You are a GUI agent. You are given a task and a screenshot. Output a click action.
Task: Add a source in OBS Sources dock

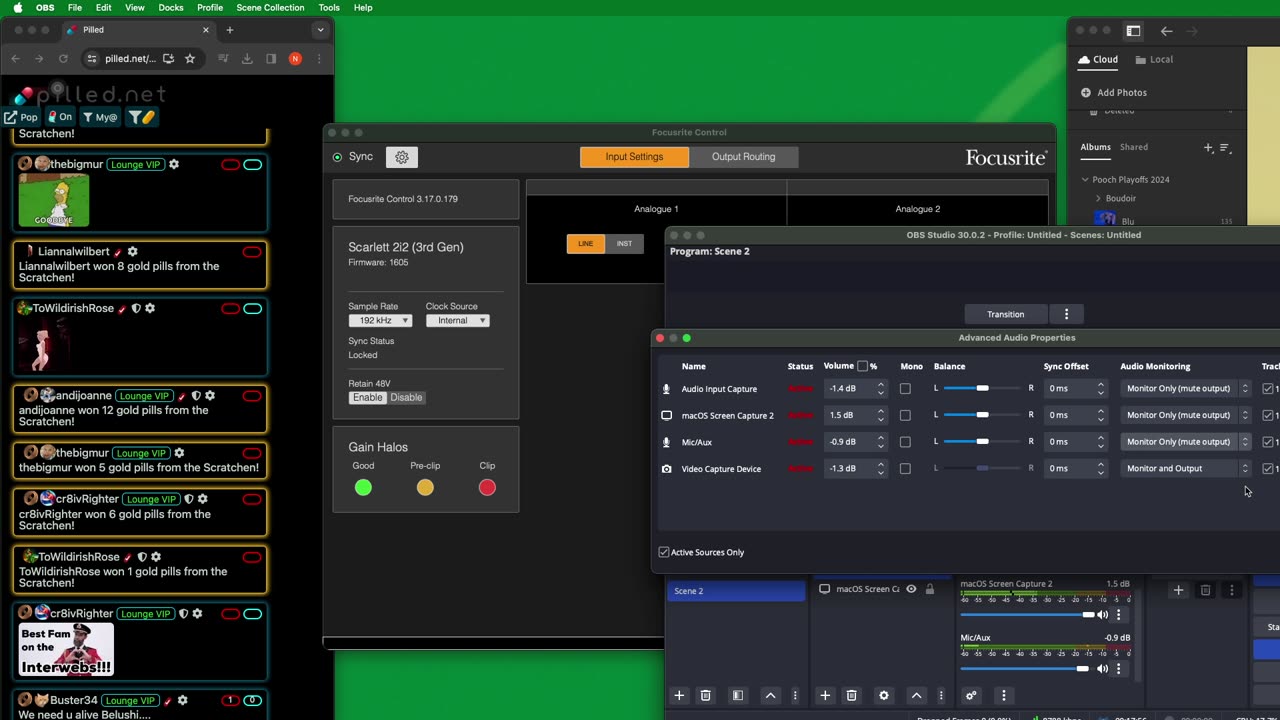[x=825, y=695]
